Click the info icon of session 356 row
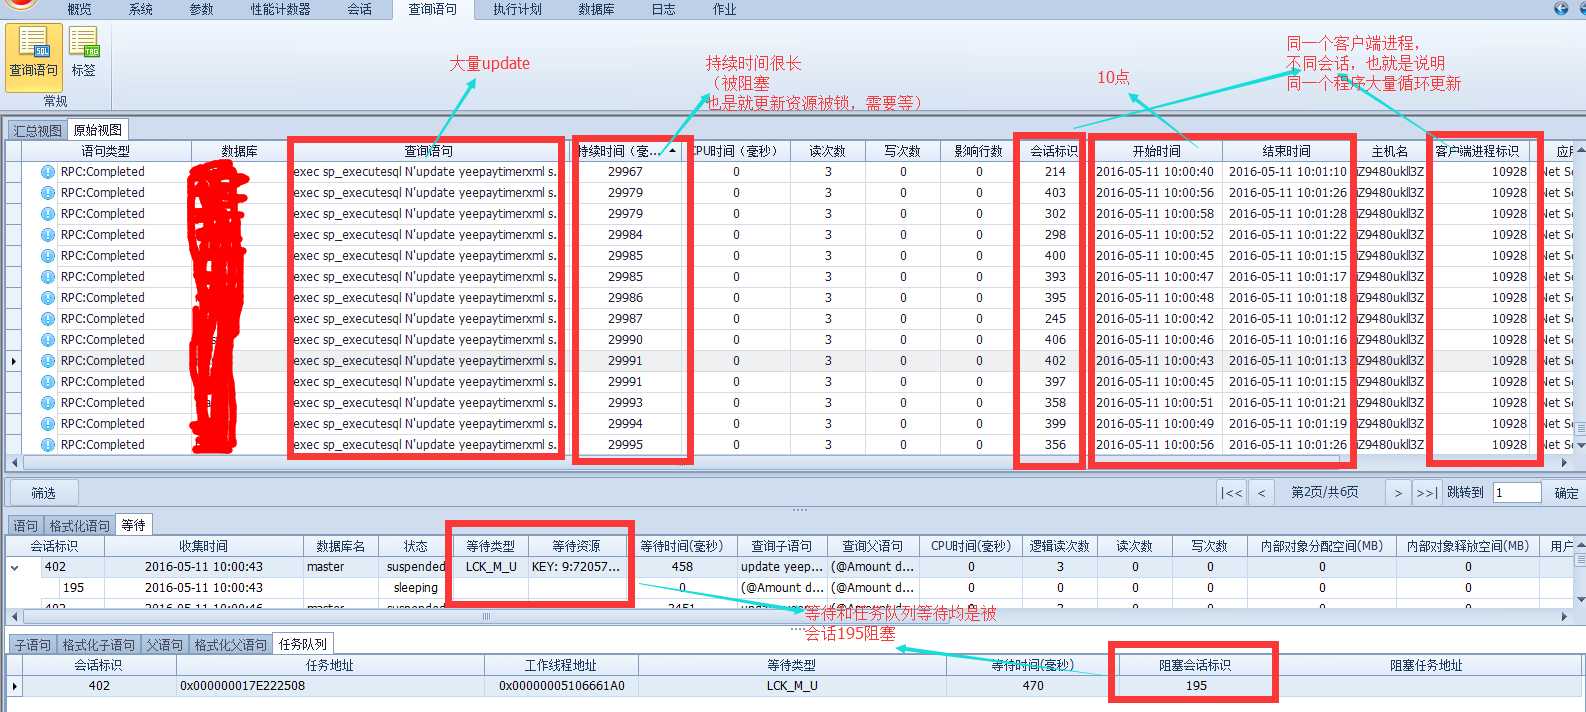Viewport: 1586px width, 712px height. click(x=48, y=445)
